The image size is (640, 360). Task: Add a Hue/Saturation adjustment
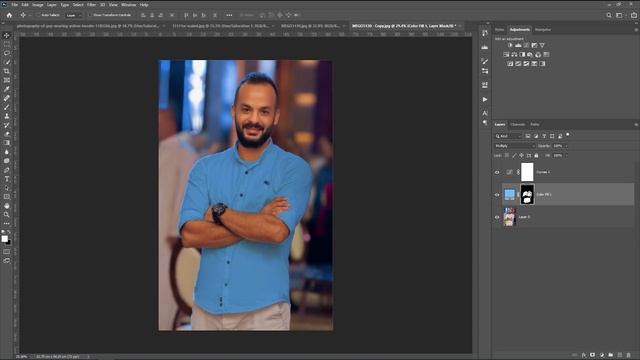[x=506, y=54]
